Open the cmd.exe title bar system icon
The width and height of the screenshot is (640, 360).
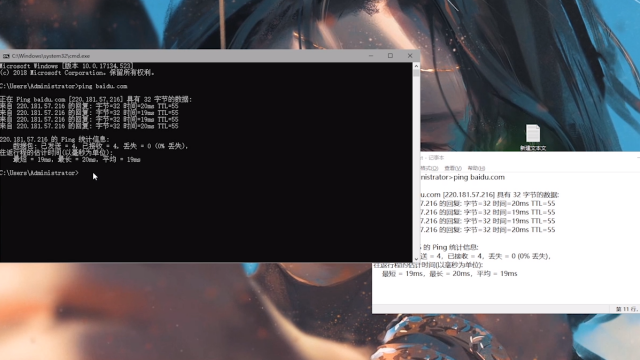(6, 56)
